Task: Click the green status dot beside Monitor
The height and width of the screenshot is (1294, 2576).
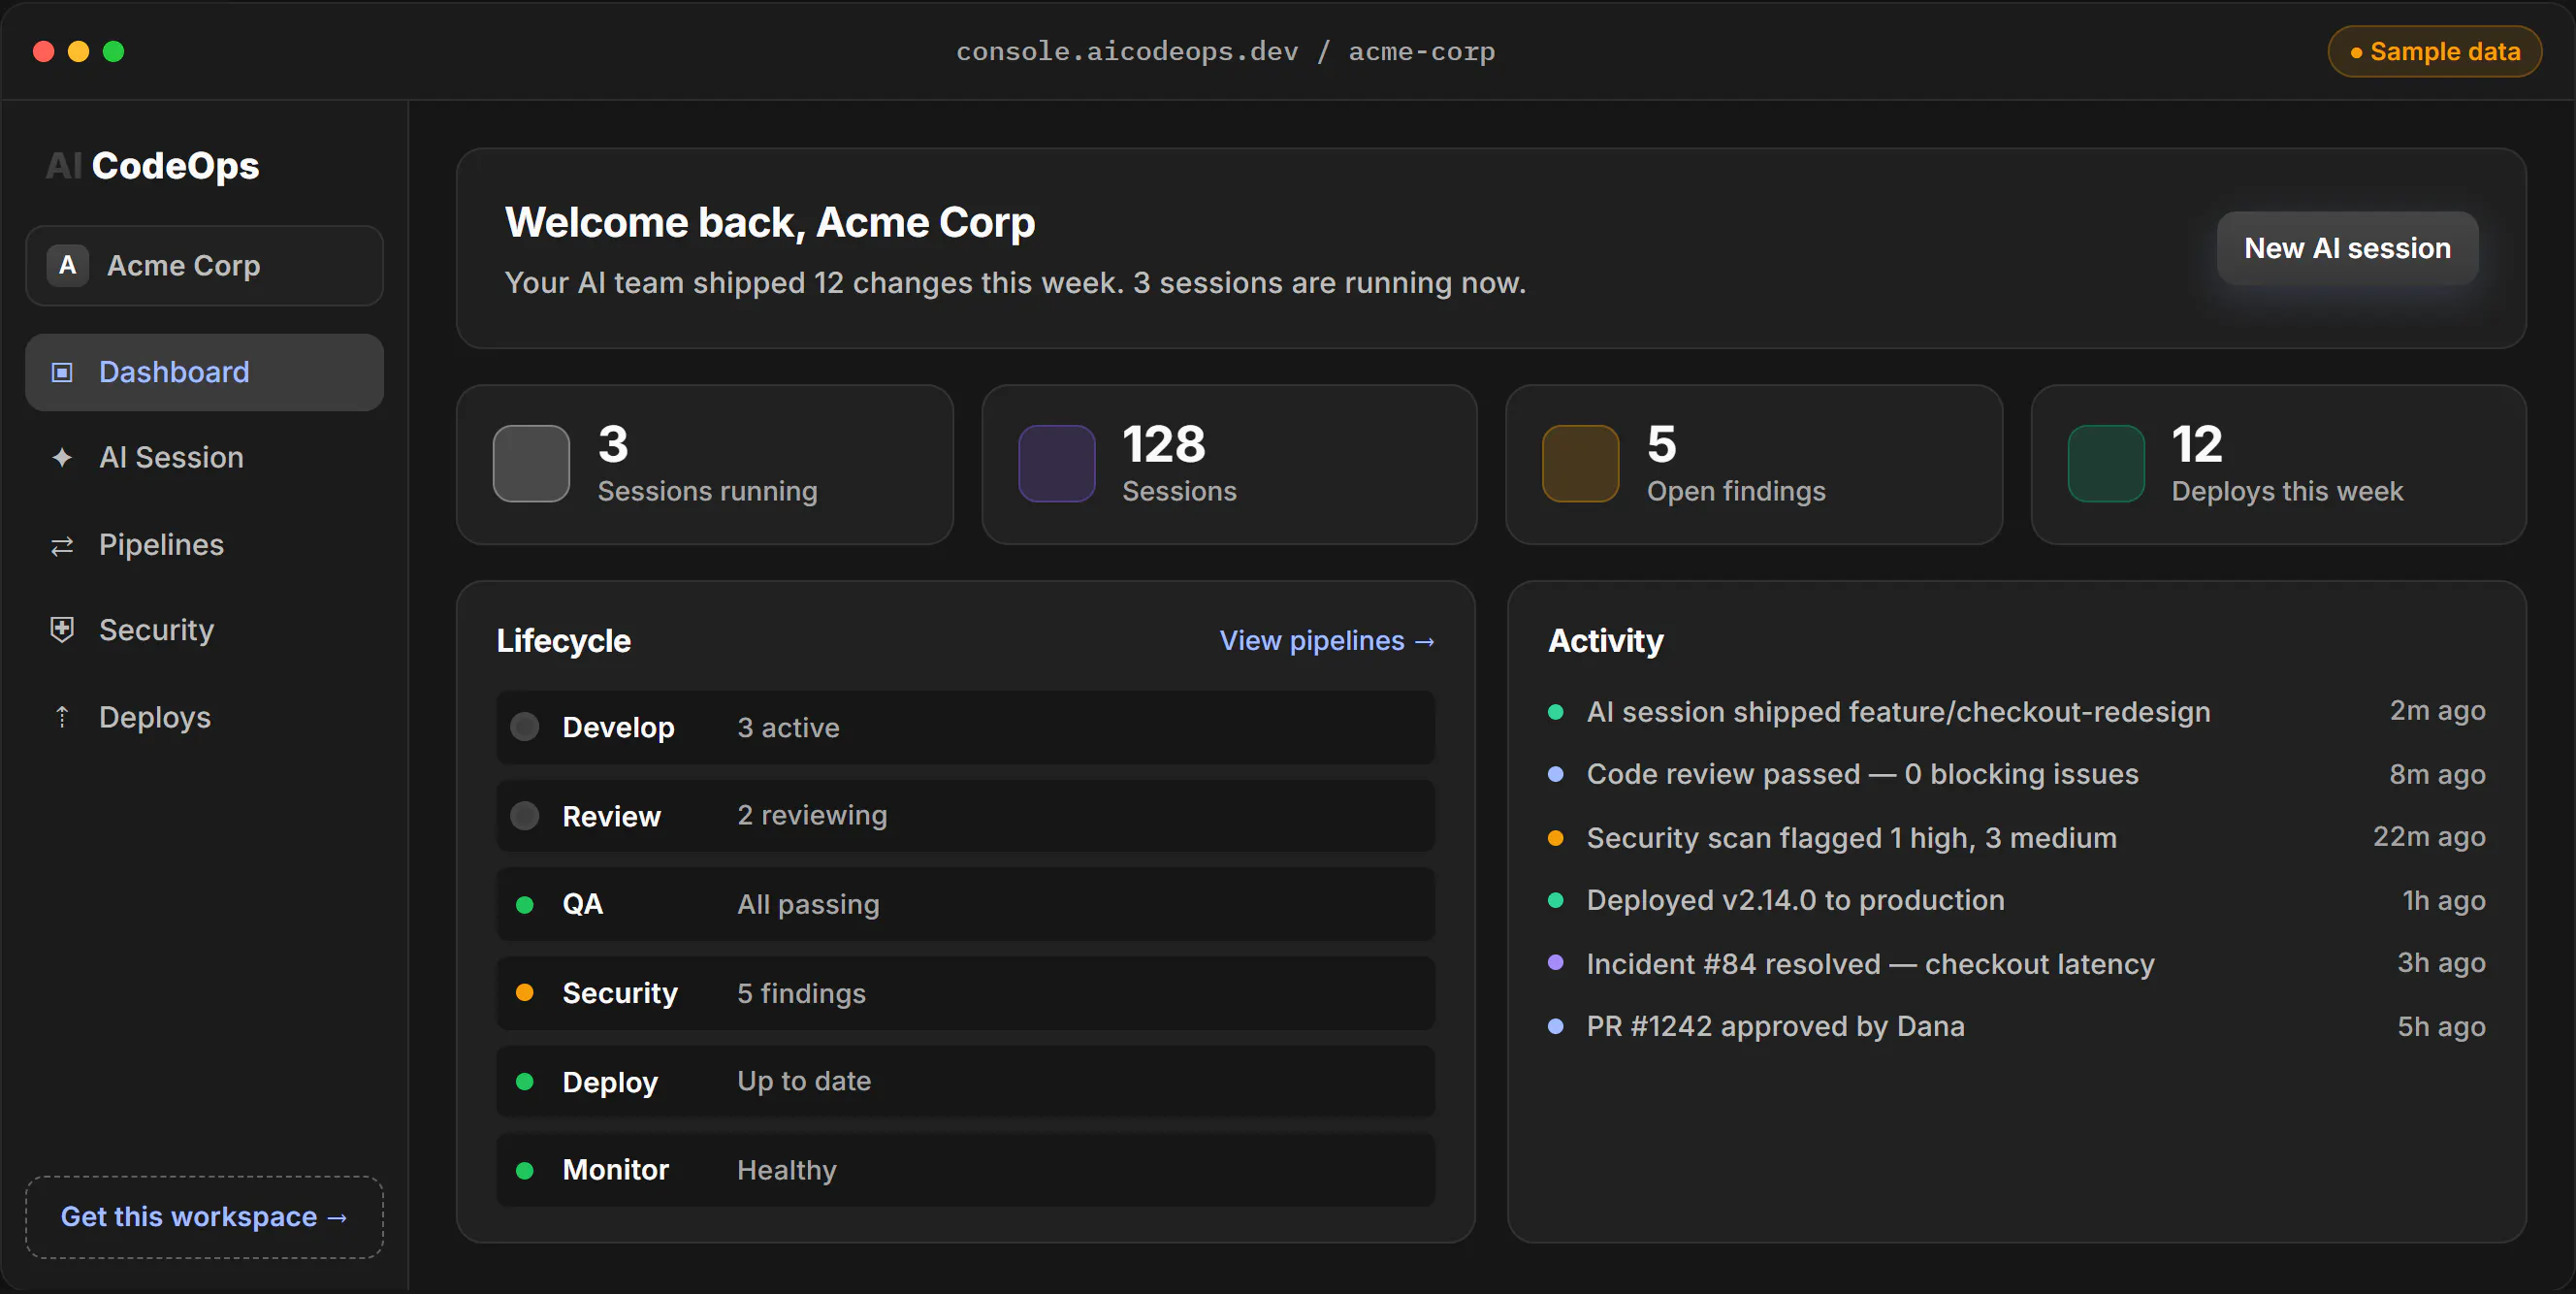Action: pyautogui.click(x=524, y=1170)
